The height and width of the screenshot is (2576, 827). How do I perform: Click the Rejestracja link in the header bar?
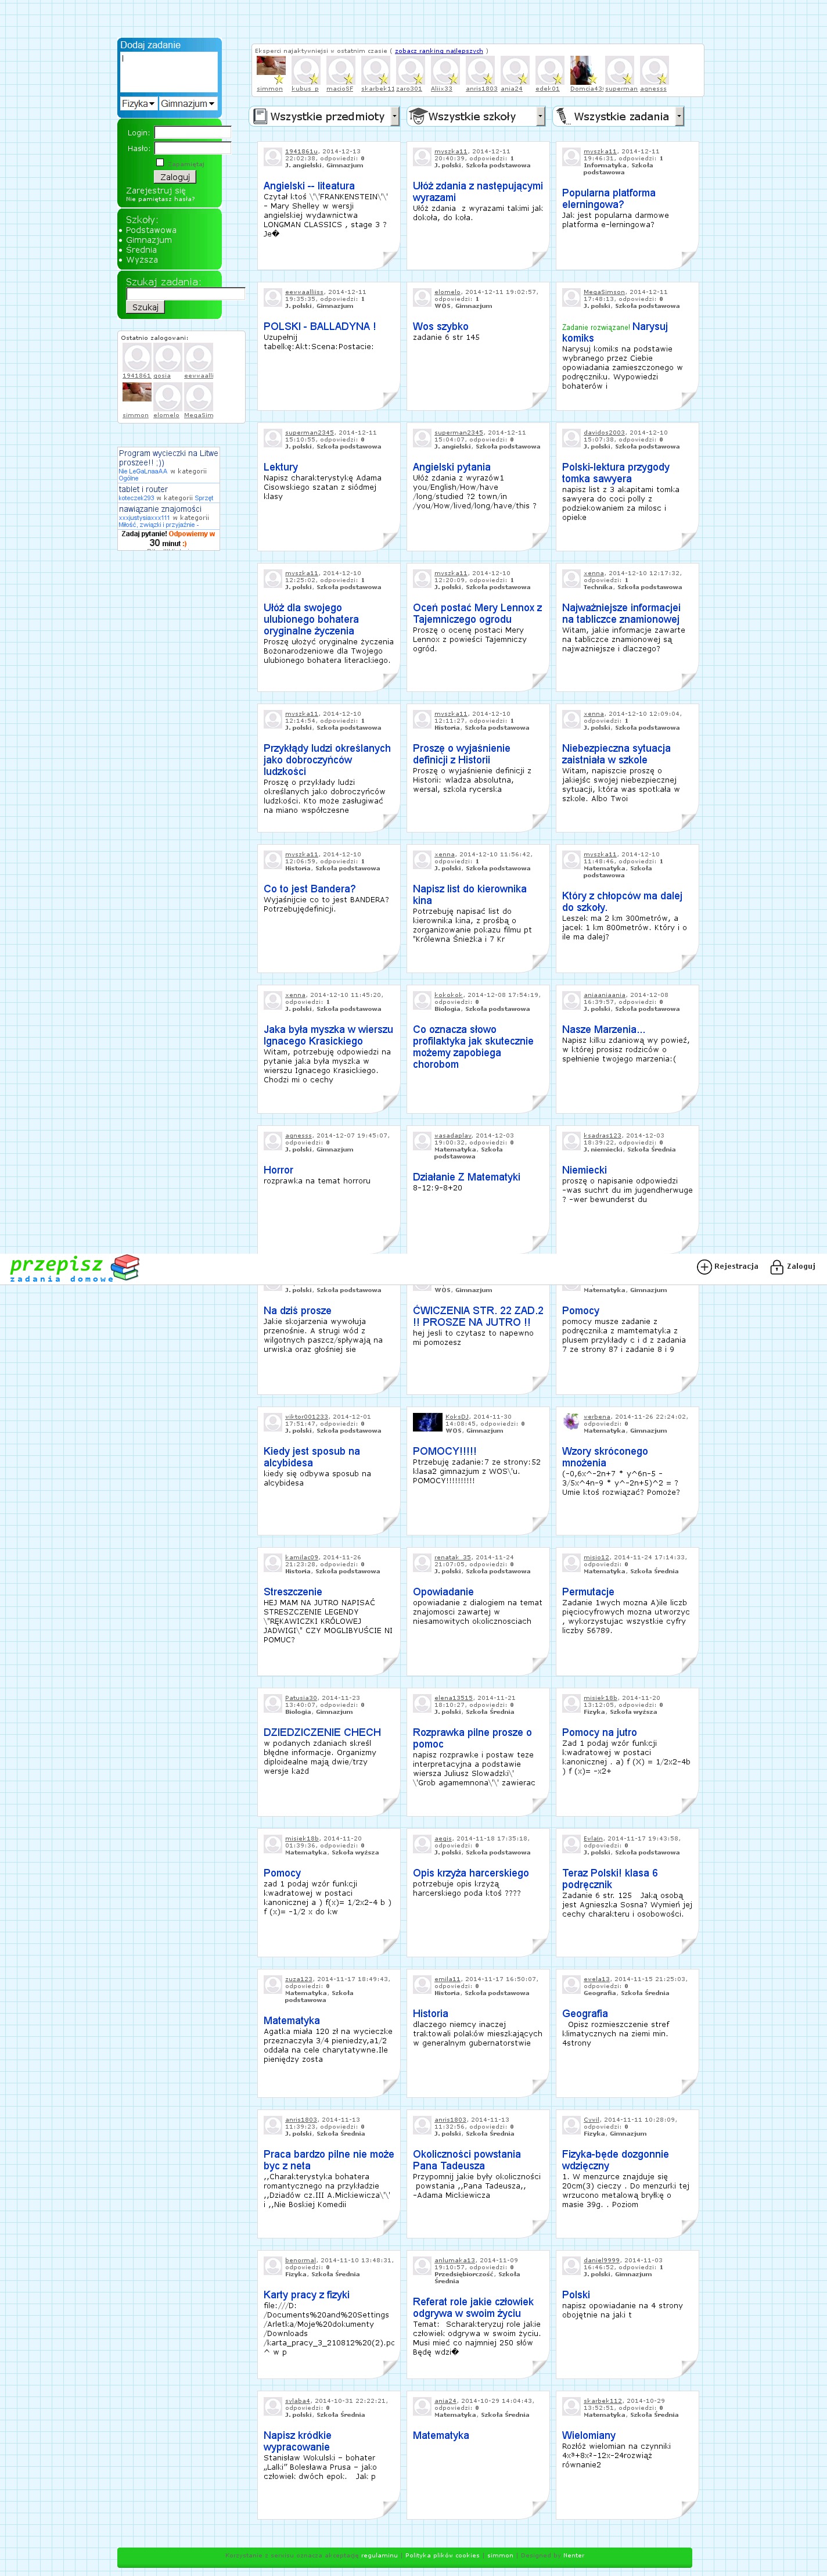click(x=736, y=1267)
